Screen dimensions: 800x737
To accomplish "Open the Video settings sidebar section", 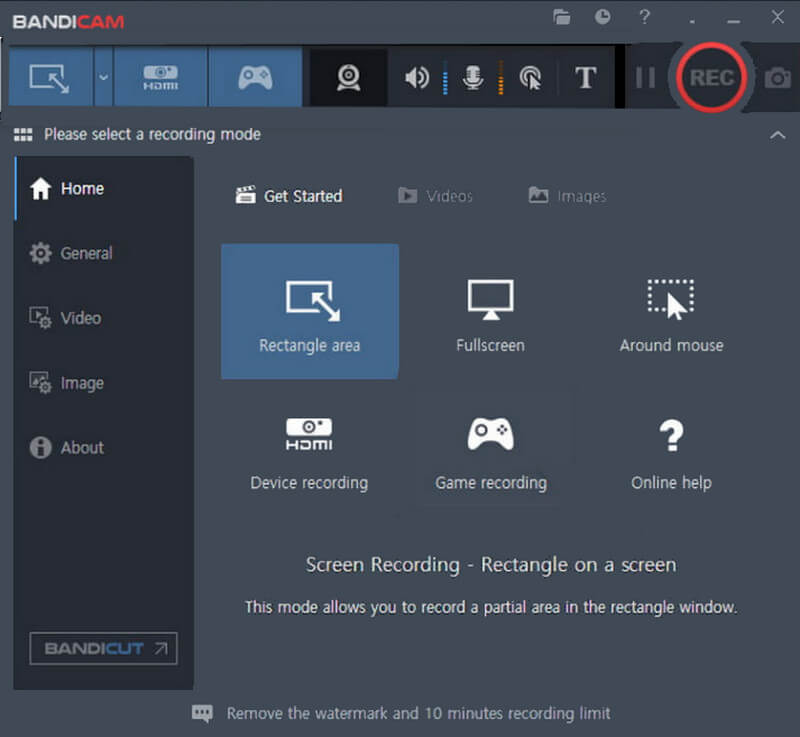I will [104, 318].
